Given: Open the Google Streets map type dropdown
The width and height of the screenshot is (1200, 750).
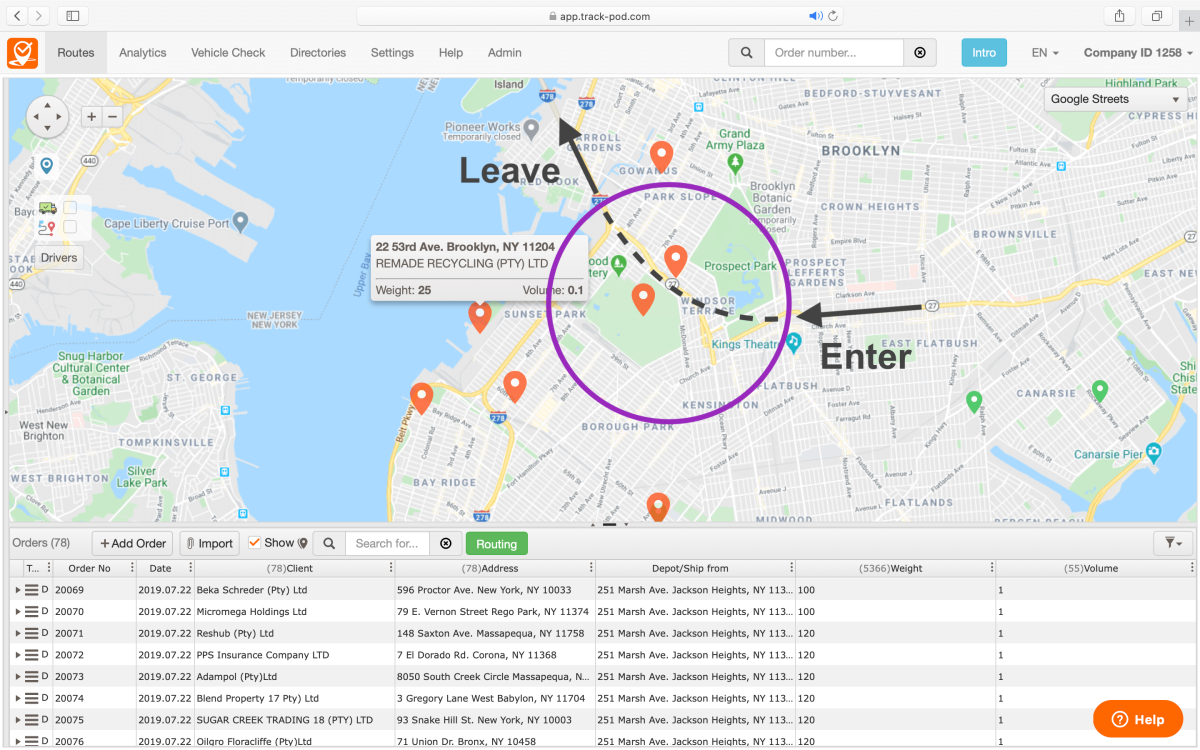Looking at the screenshot, I should (x=1116, y=99).
